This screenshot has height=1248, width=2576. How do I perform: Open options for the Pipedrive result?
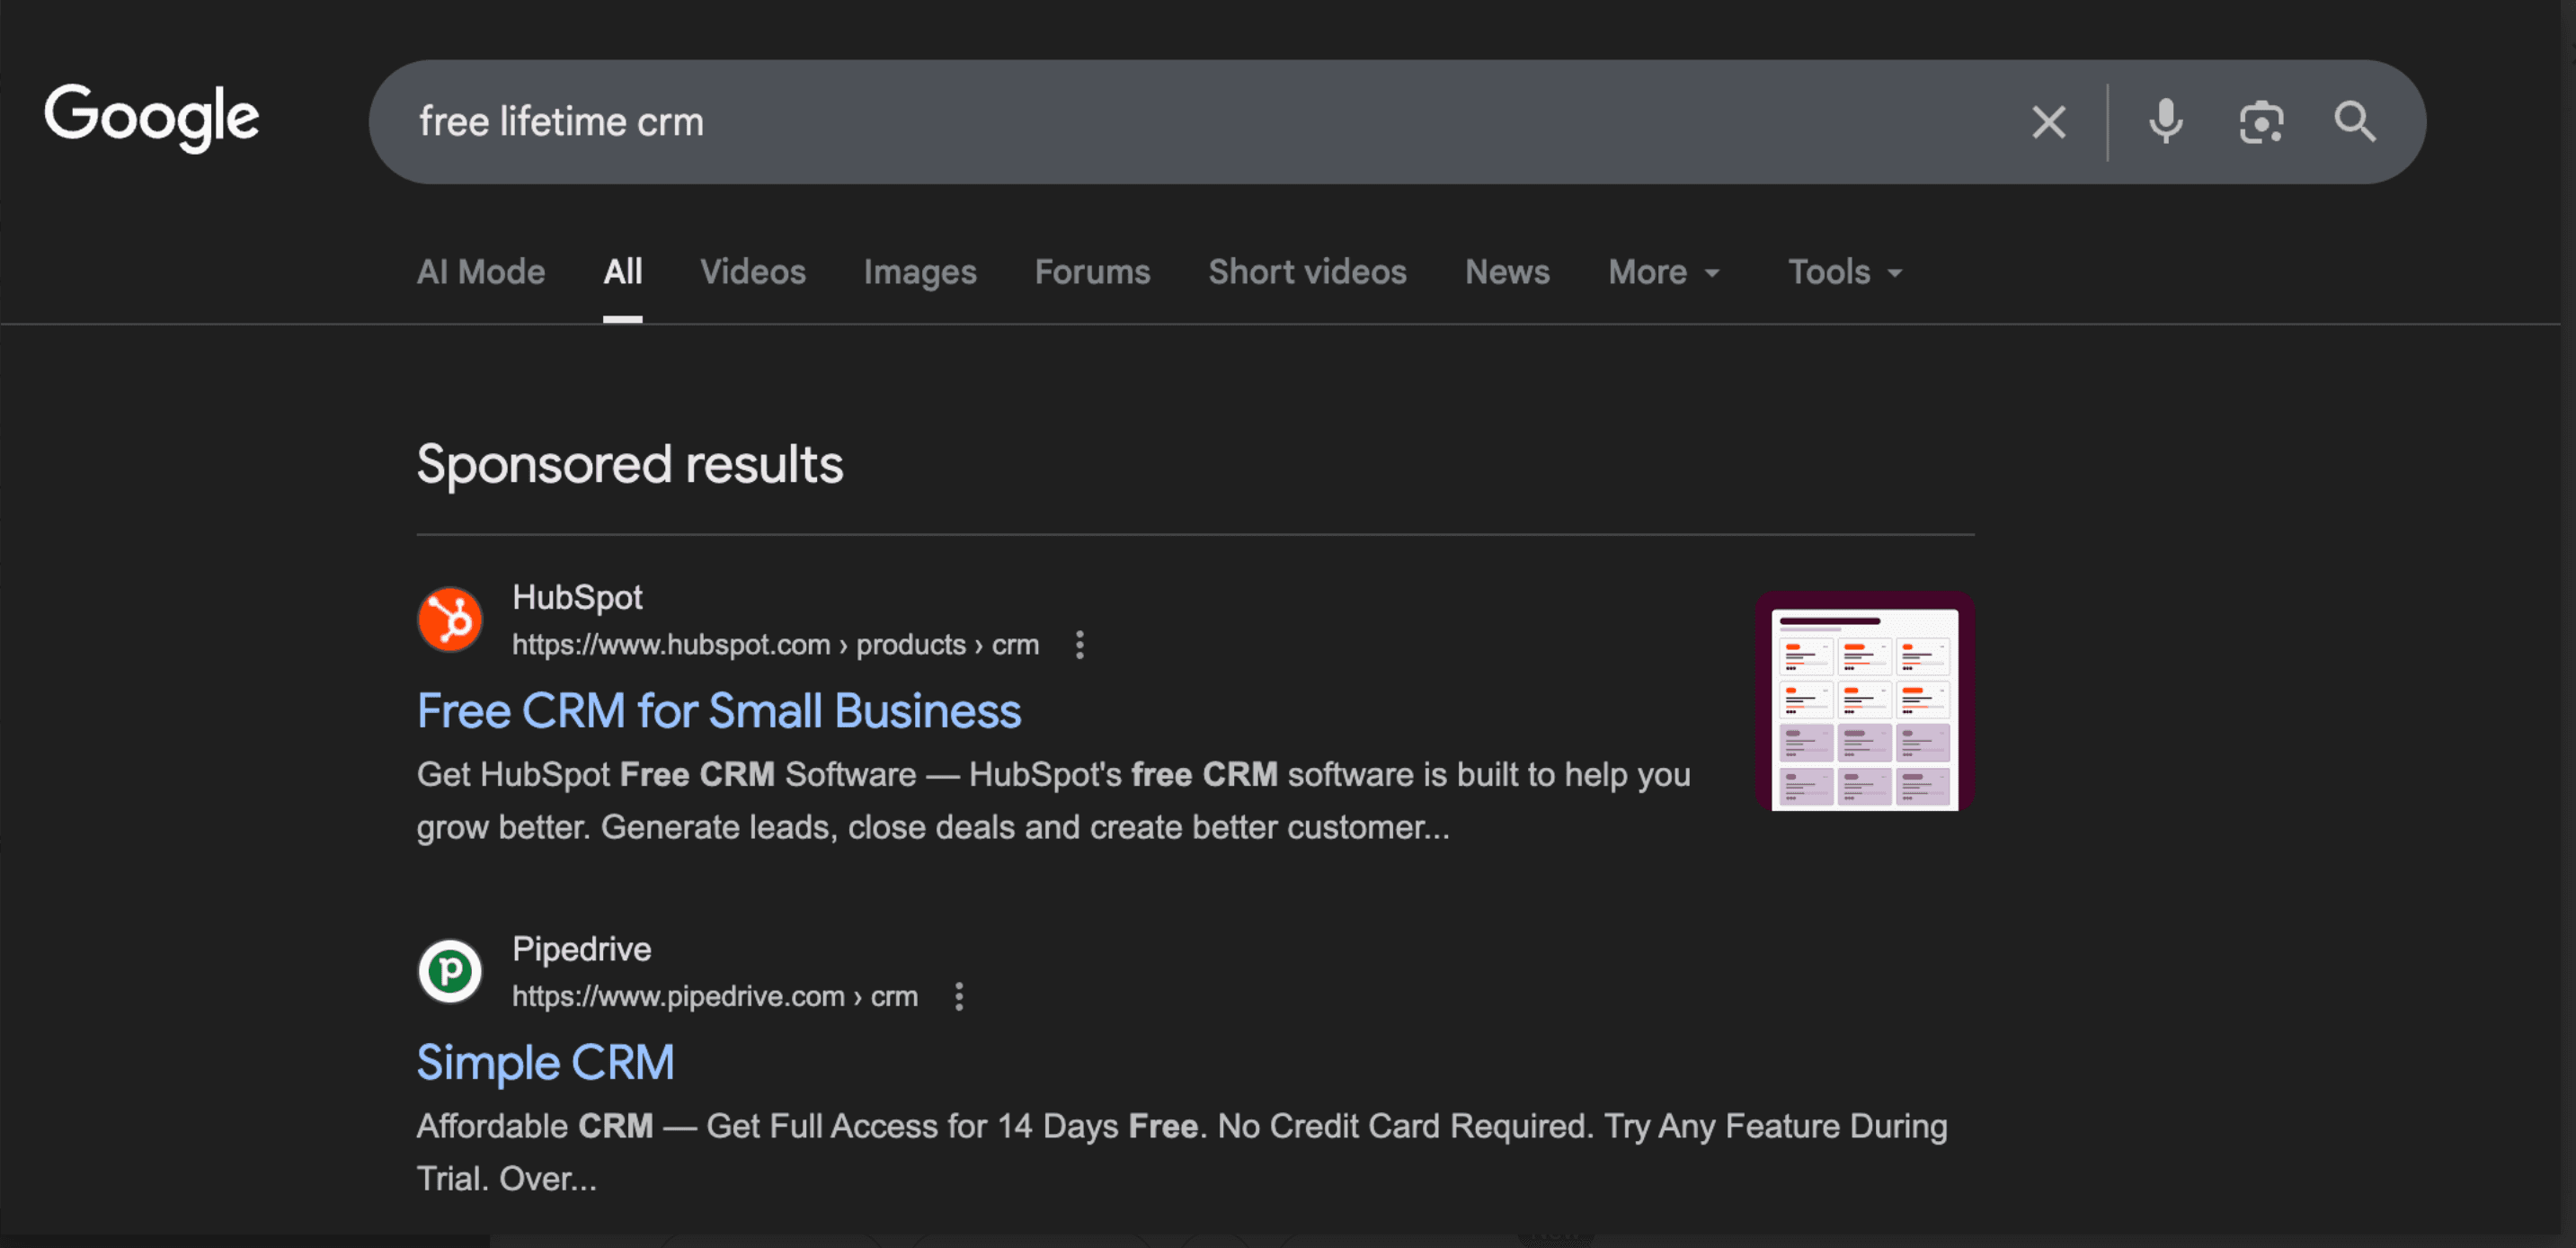coord(958,996)
